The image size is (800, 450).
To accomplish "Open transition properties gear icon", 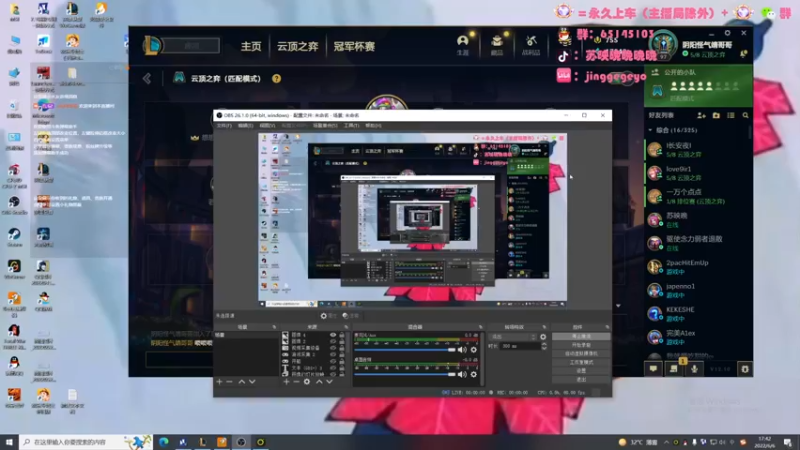I will point(543,337).
